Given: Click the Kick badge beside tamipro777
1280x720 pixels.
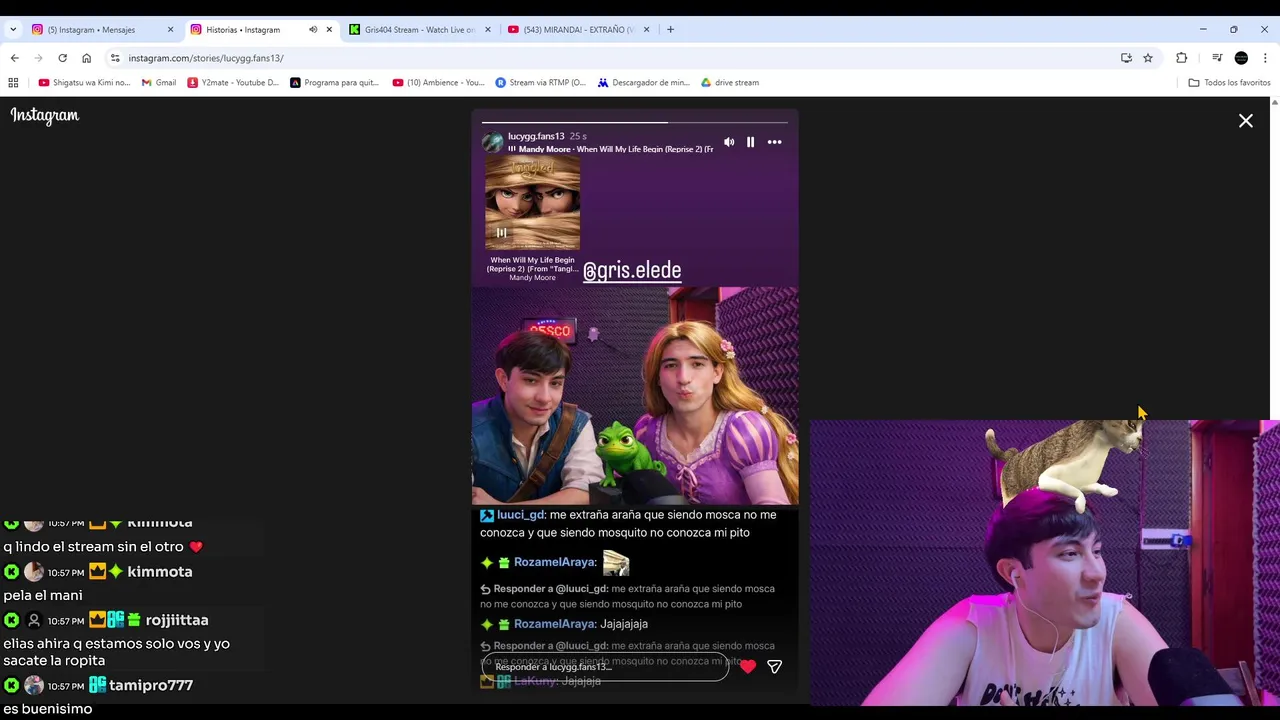Looking at the screenshot, I should coord(12,685).
